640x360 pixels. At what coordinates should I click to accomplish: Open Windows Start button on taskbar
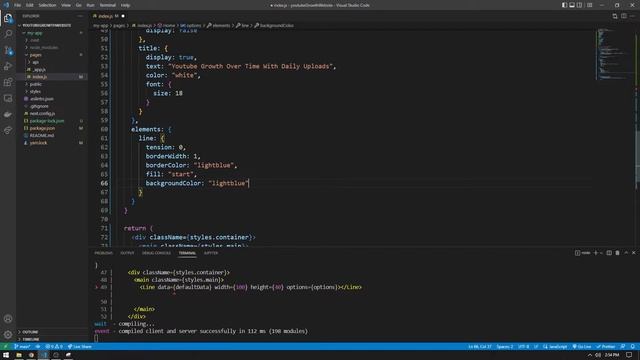pos(6,355)
